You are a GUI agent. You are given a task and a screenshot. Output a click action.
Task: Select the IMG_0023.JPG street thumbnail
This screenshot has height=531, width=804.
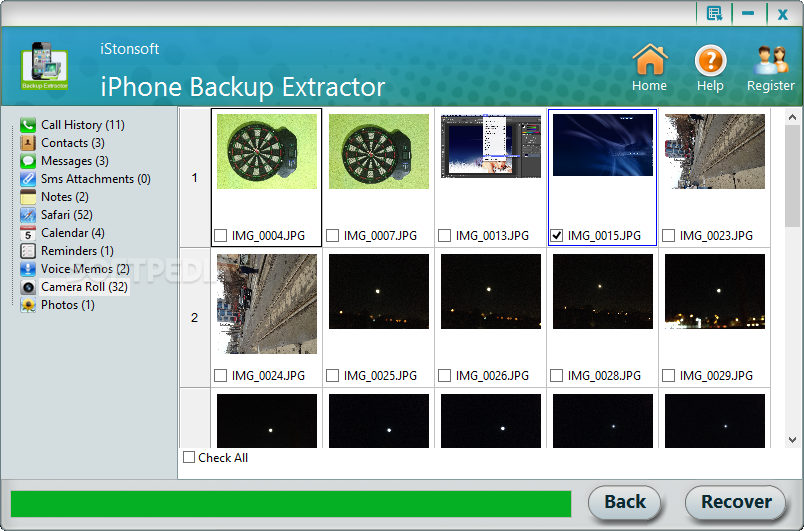tap(715, 151)
